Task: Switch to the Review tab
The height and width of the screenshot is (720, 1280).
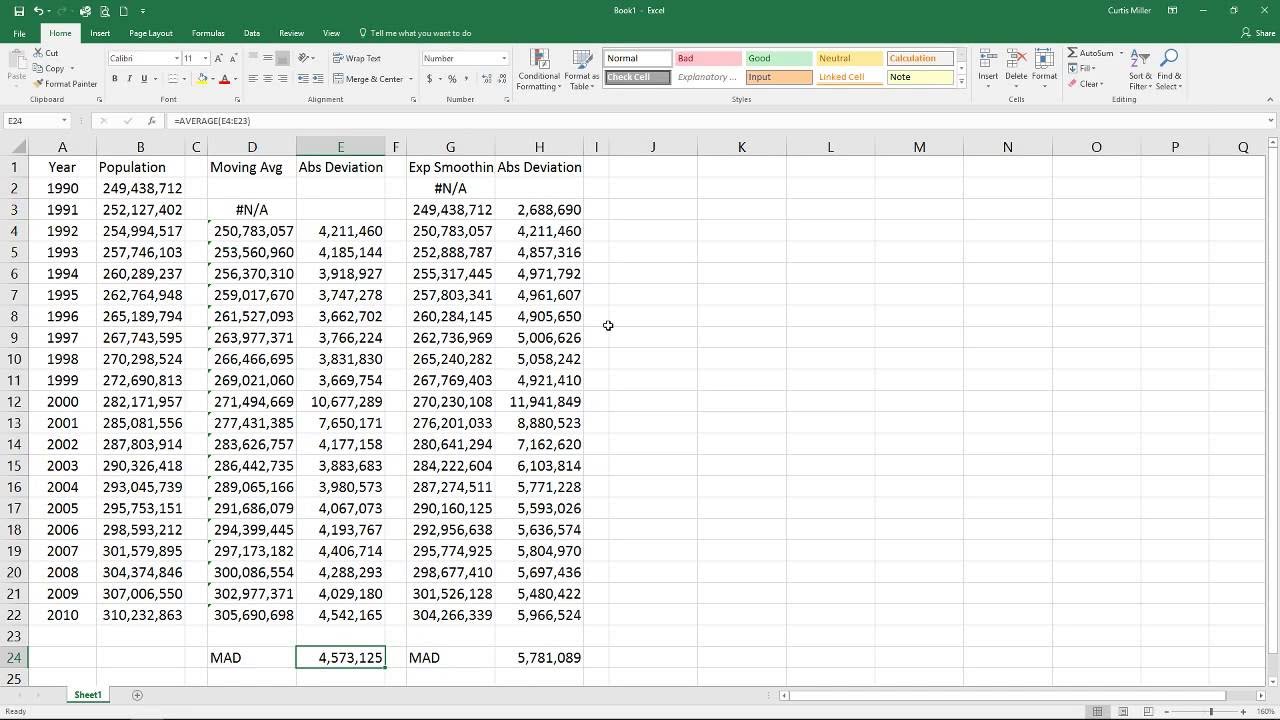Action: click(x=291, y=33)
